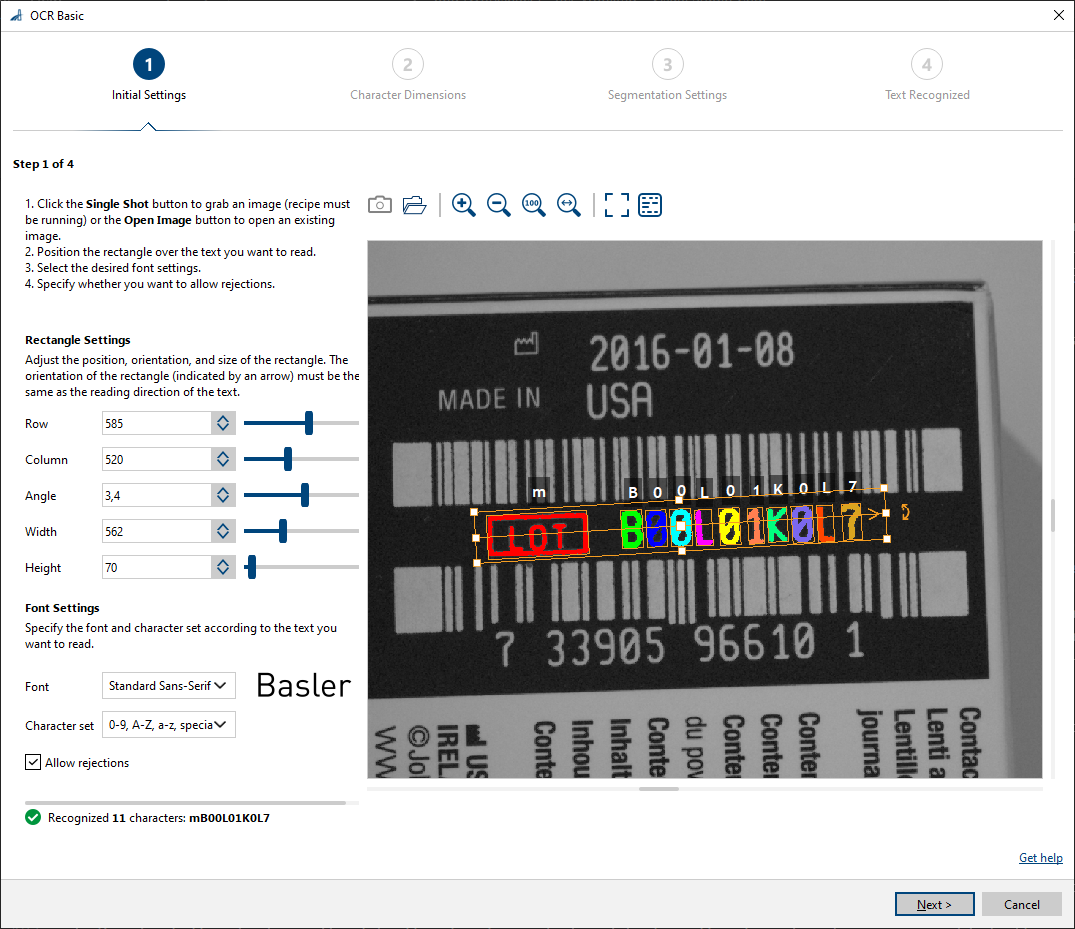Click the rotate handle beside the OCR rectangle
The image size is (1075, 929).
click(906, 512)
